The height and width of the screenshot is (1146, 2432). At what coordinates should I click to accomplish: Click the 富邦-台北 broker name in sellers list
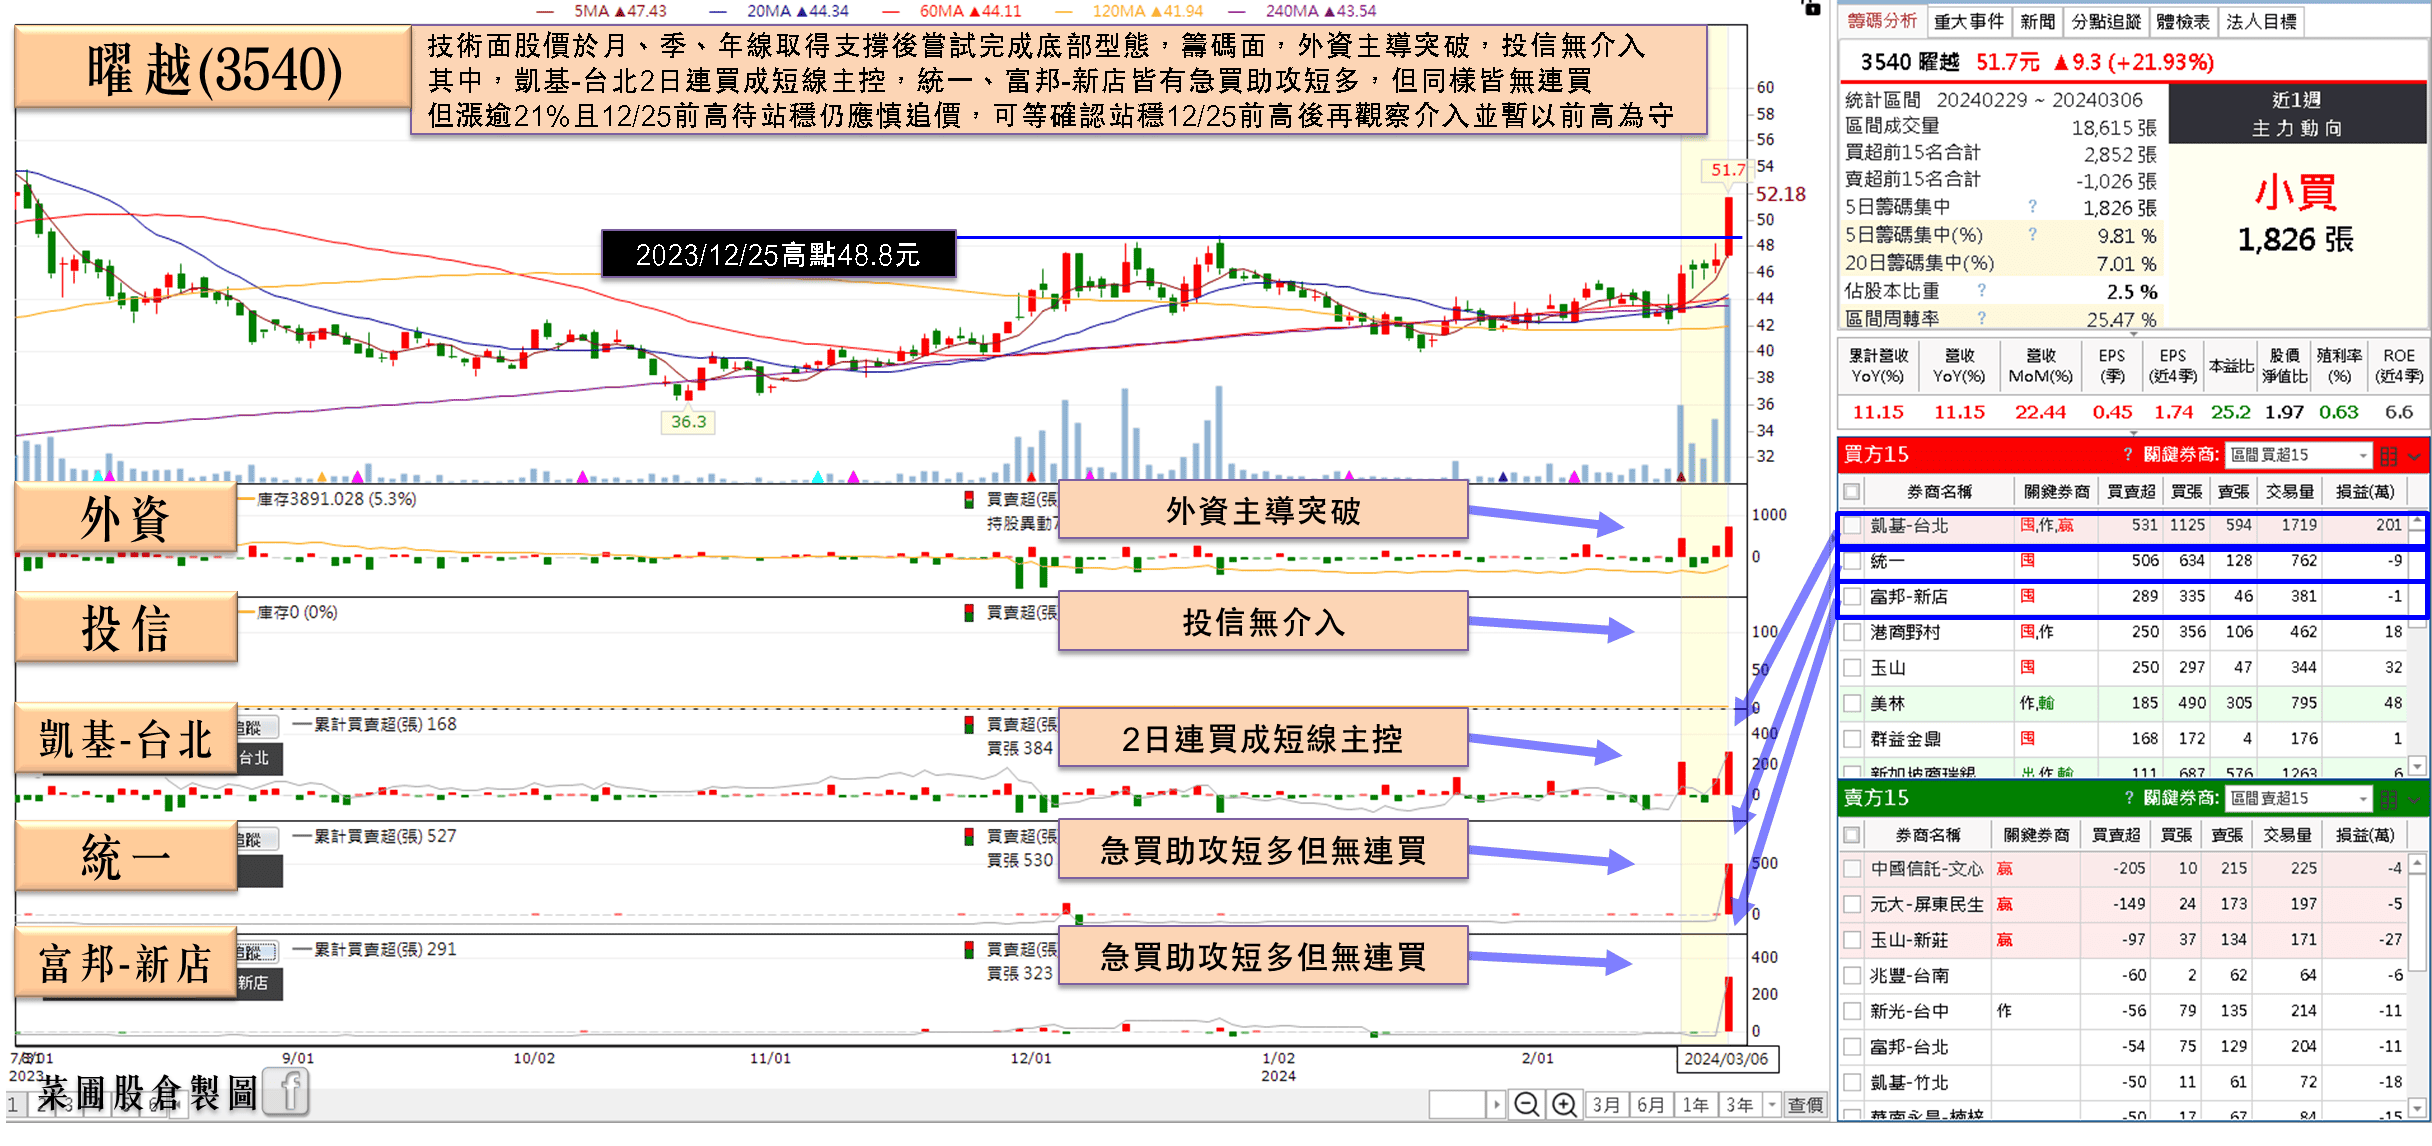1909,1046
